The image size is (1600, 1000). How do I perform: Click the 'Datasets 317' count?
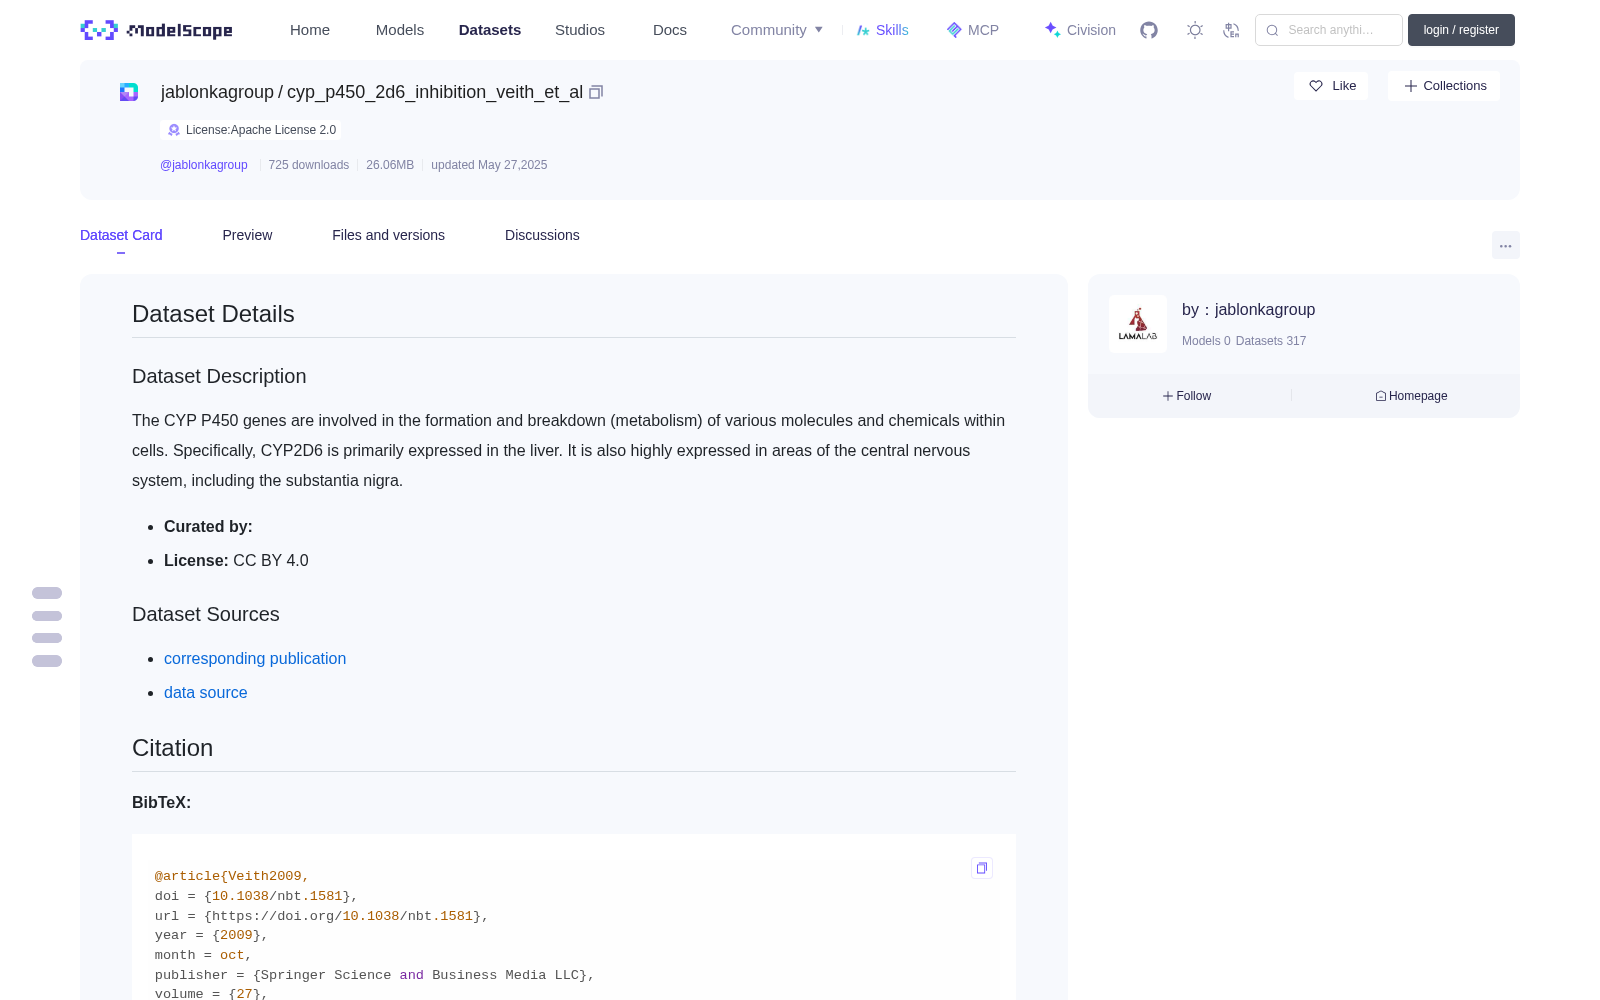(1271, 341)
